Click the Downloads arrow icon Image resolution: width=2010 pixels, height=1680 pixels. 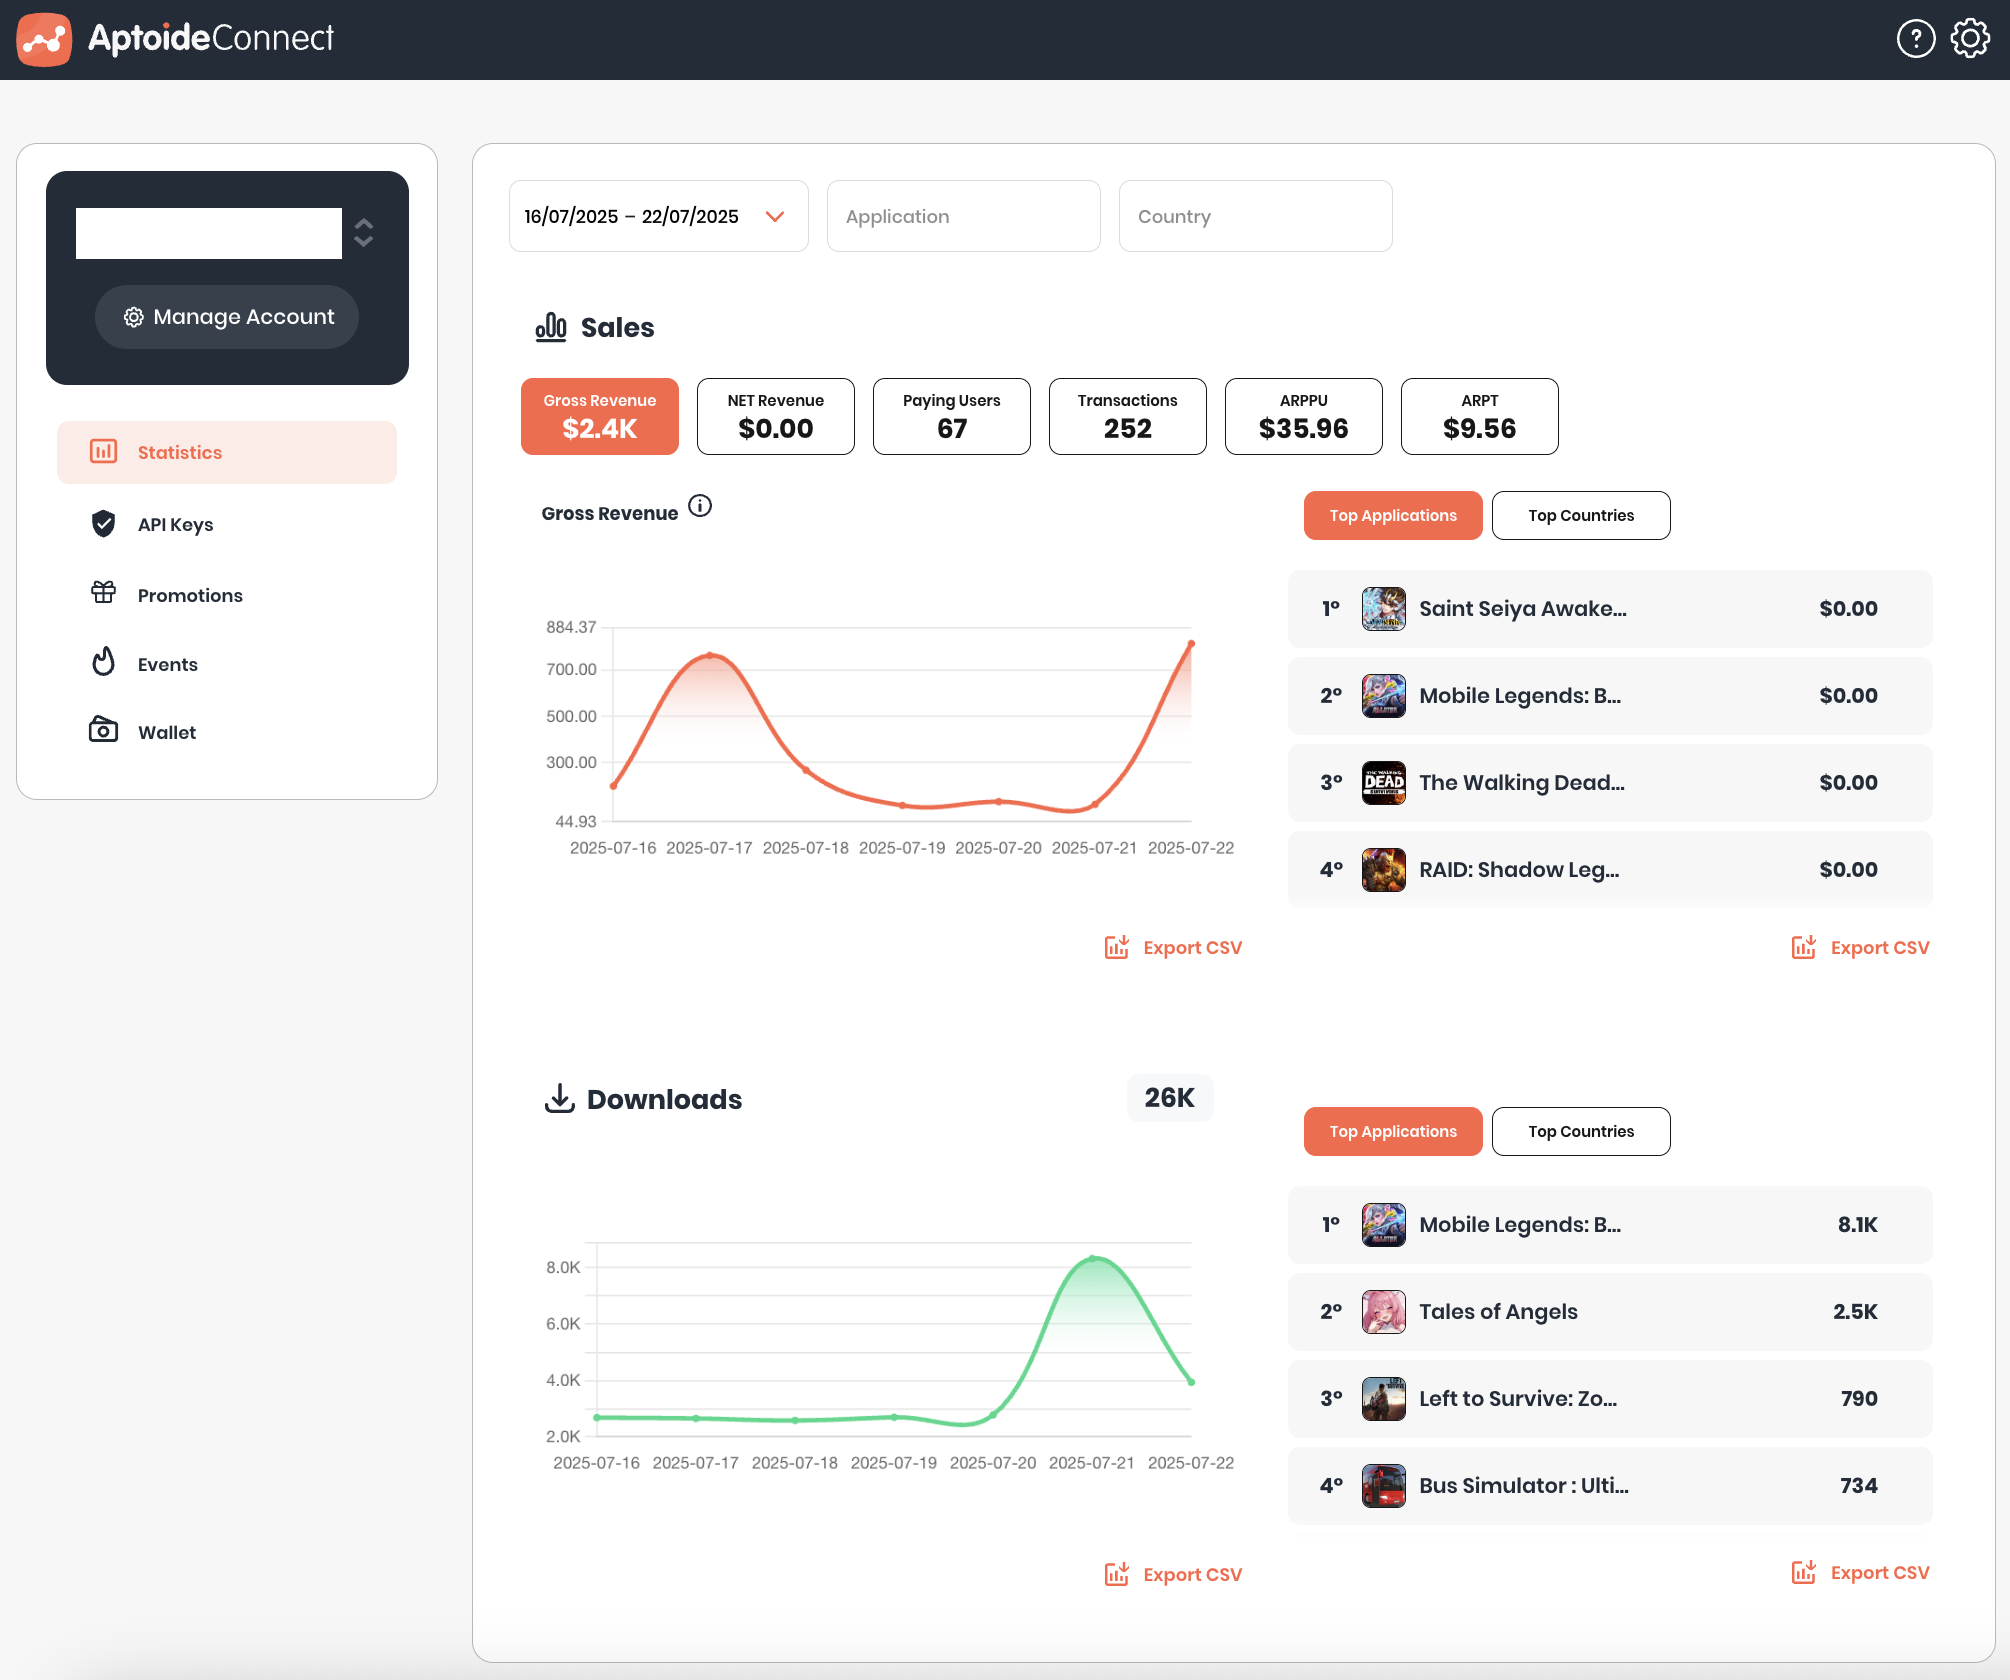tap(560, 1098)
